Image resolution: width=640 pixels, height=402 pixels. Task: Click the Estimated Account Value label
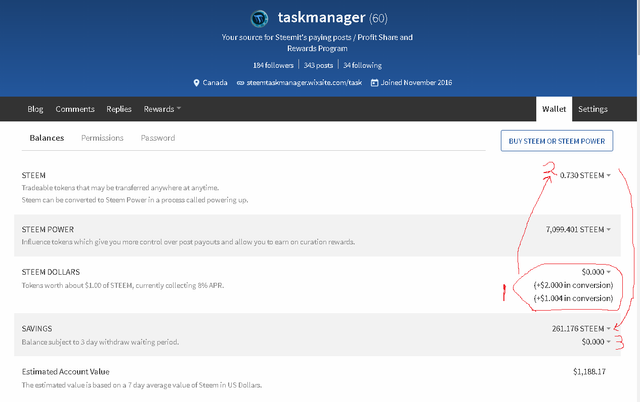(x=65, y=372)
